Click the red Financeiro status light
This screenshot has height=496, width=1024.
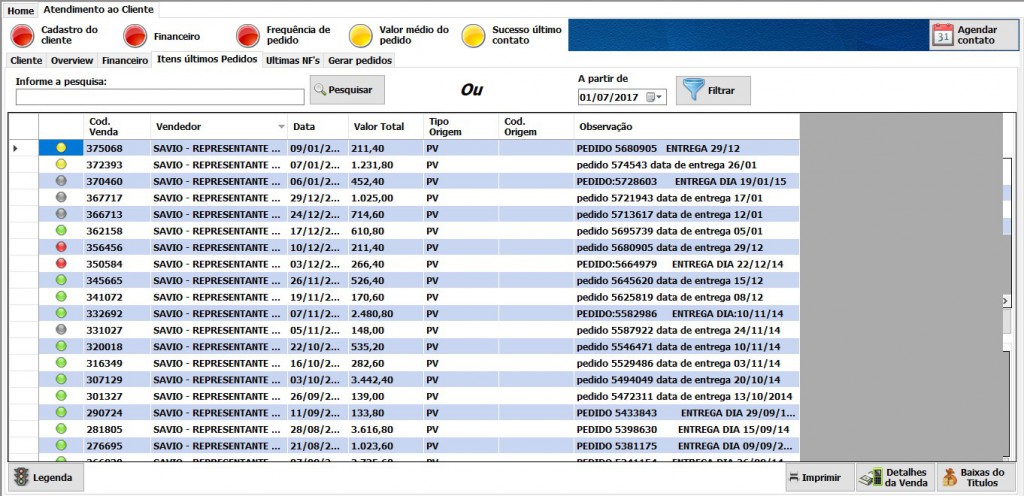tap(135, 36)
